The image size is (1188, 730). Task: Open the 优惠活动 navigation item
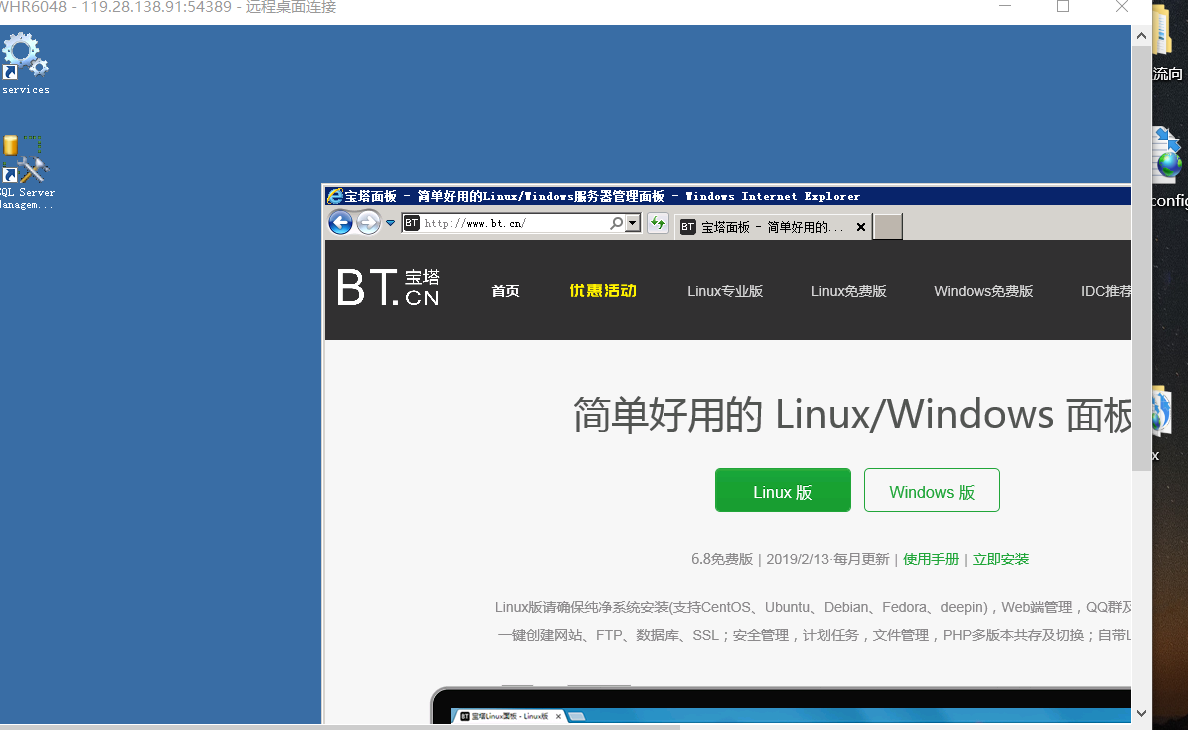(x=603, y=291)
